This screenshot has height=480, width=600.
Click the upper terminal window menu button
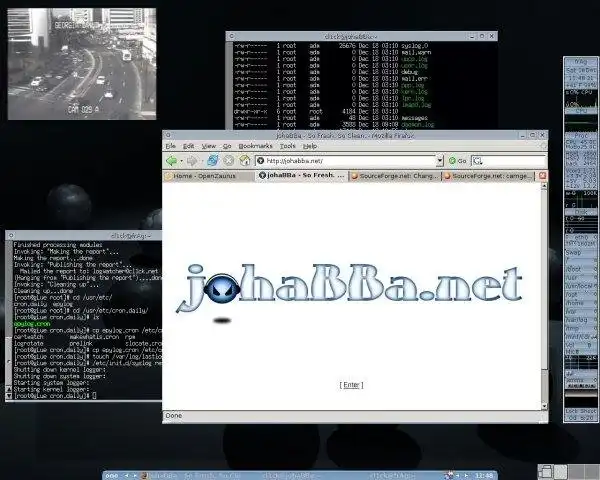(231, 36)
